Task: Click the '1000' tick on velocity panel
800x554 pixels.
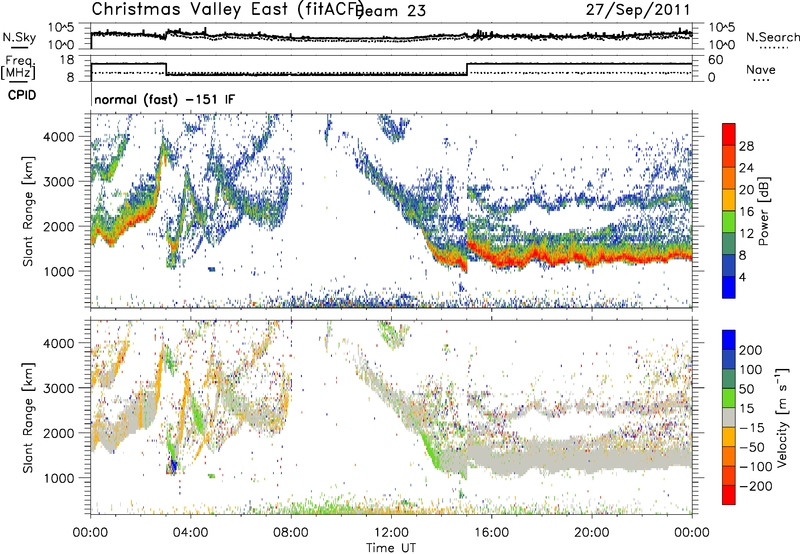Action: click(x=58, y=478)
